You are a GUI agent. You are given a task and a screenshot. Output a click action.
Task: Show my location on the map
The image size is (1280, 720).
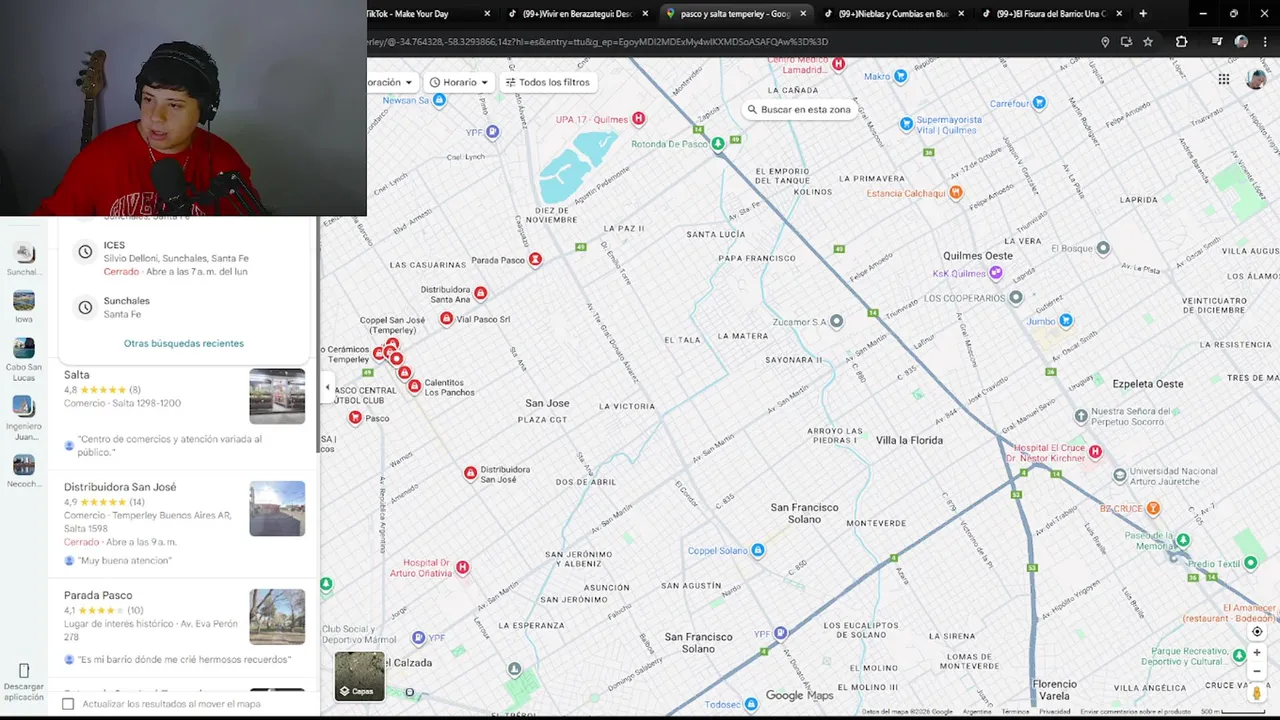tap(1257, 631)
